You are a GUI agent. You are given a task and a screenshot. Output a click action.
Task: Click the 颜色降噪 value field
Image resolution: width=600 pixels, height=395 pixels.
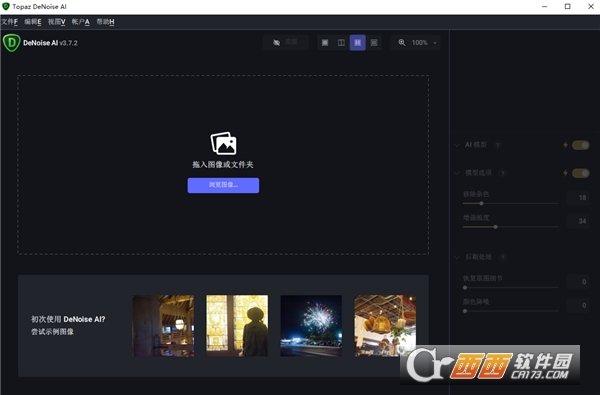point(578,305)
